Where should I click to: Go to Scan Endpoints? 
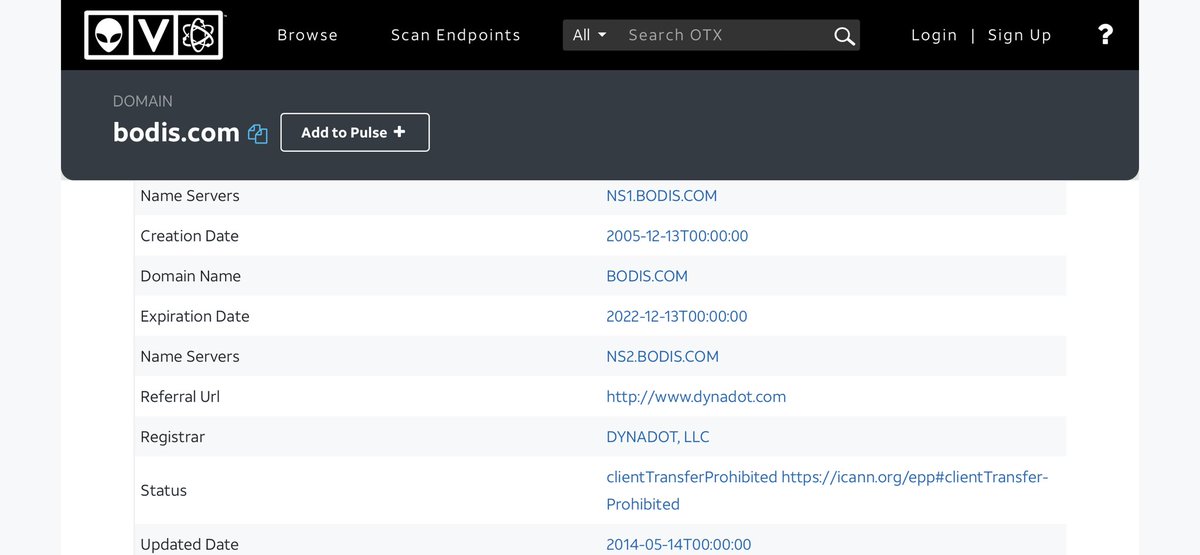pos(455,35)
